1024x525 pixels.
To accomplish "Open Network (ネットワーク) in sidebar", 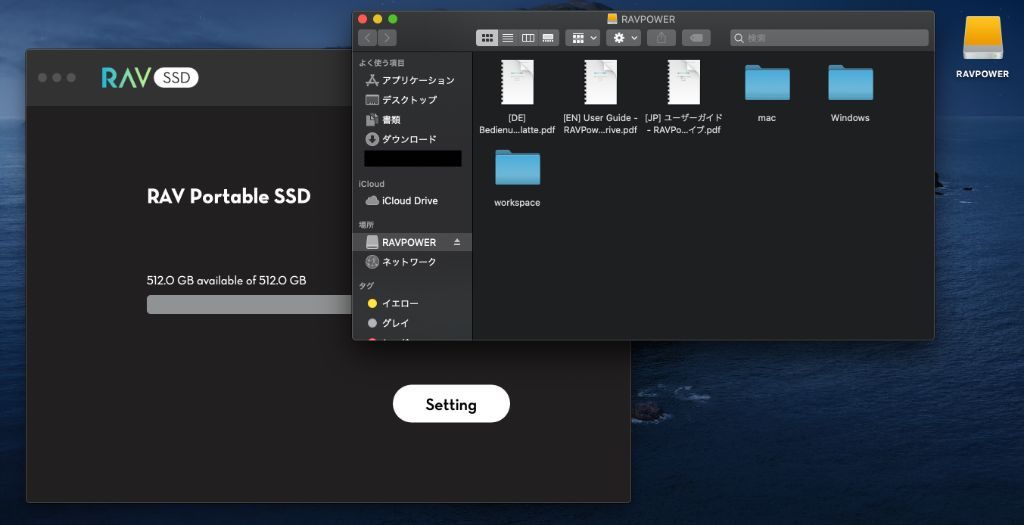I will pos(412,262).
